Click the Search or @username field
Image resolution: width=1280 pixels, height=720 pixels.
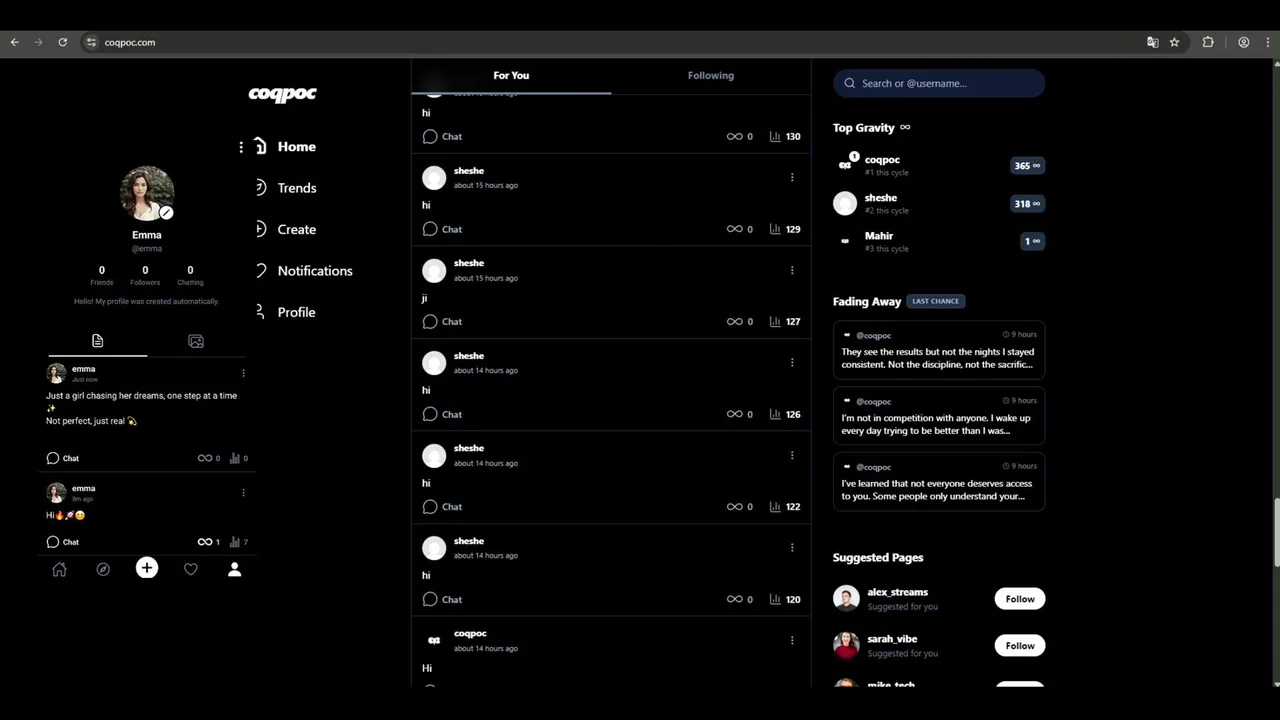click(939, 83)
